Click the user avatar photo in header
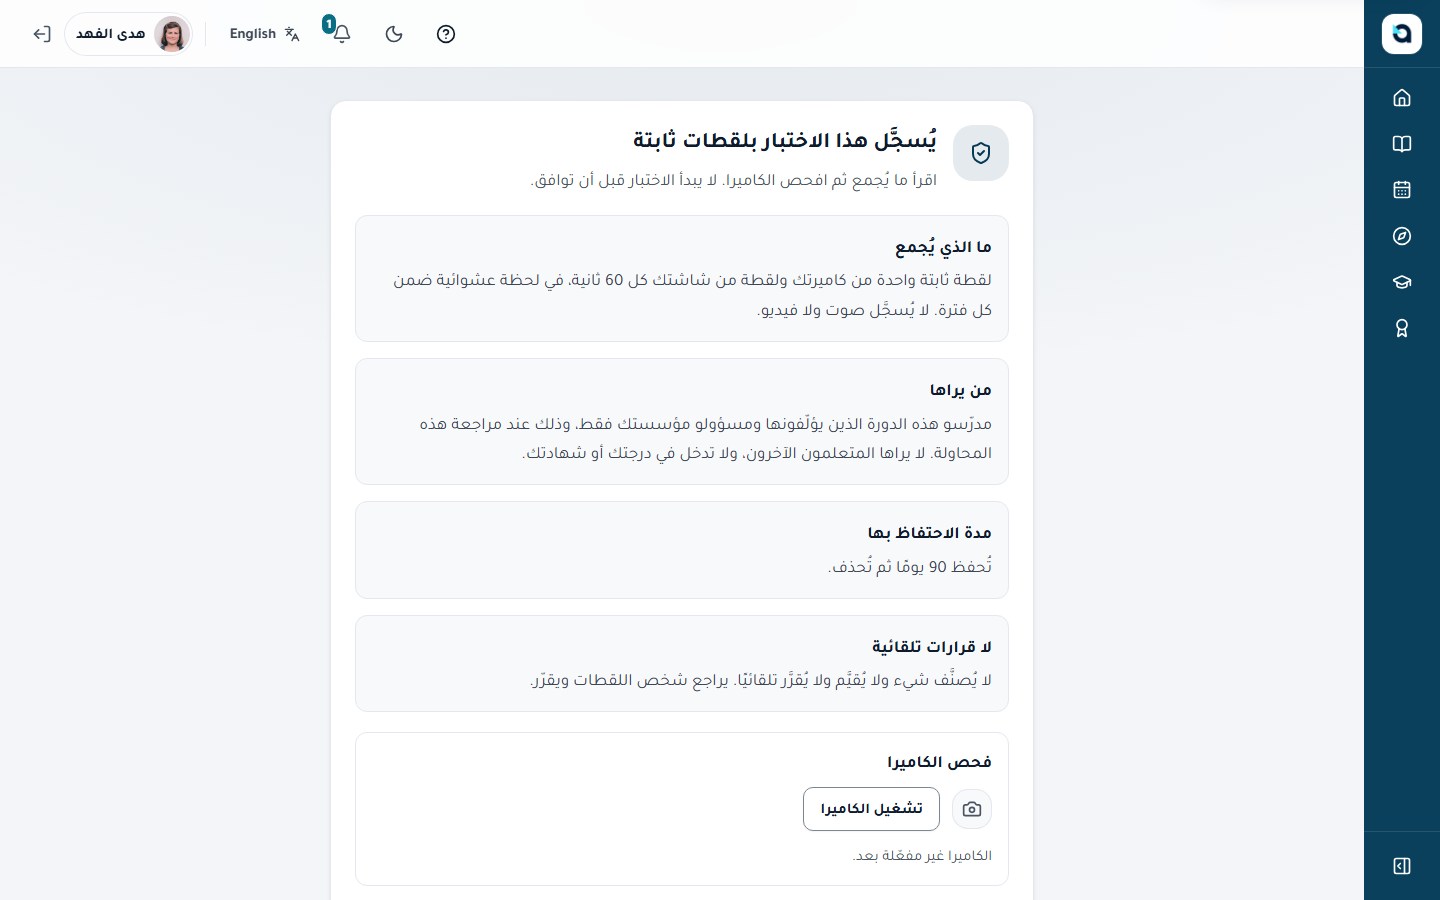This screenshot has height=900, width=1440. [x=172, y=34]
